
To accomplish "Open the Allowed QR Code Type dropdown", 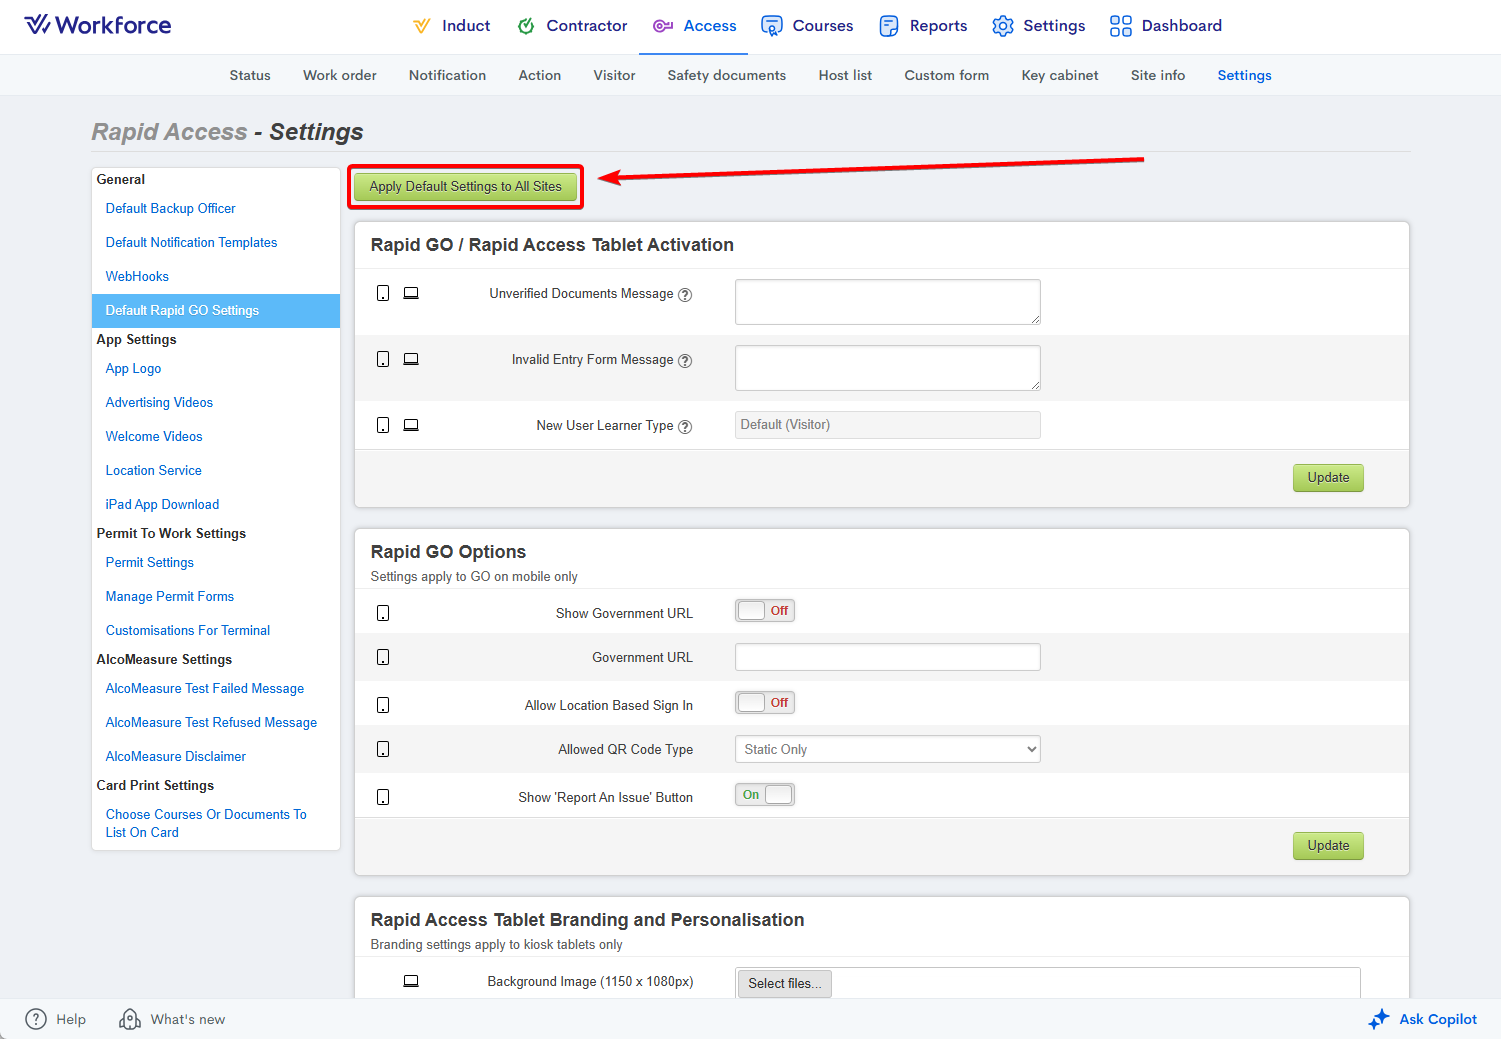I will click(x=887, y=749).
